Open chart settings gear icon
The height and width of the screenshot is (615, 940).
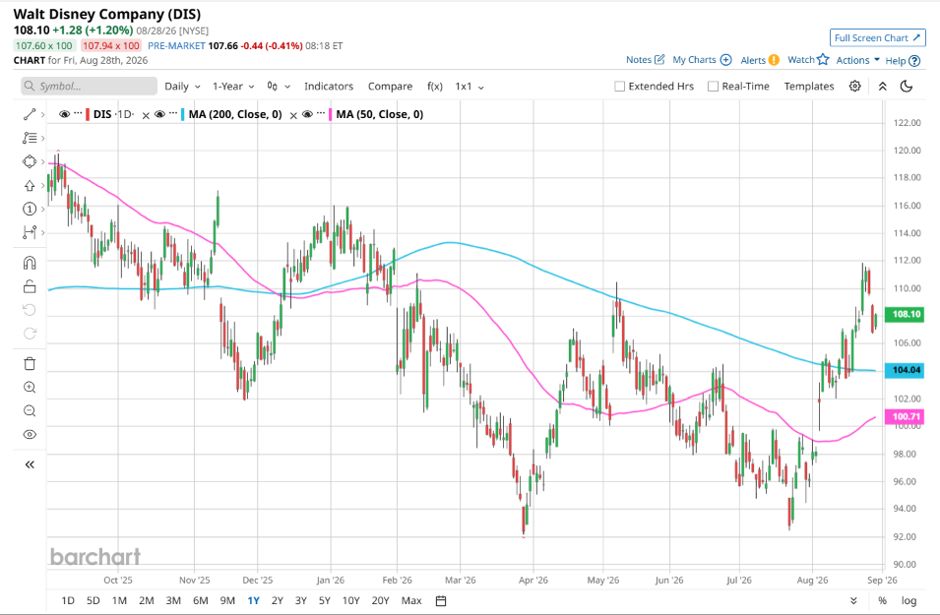(x=855, y=86)
